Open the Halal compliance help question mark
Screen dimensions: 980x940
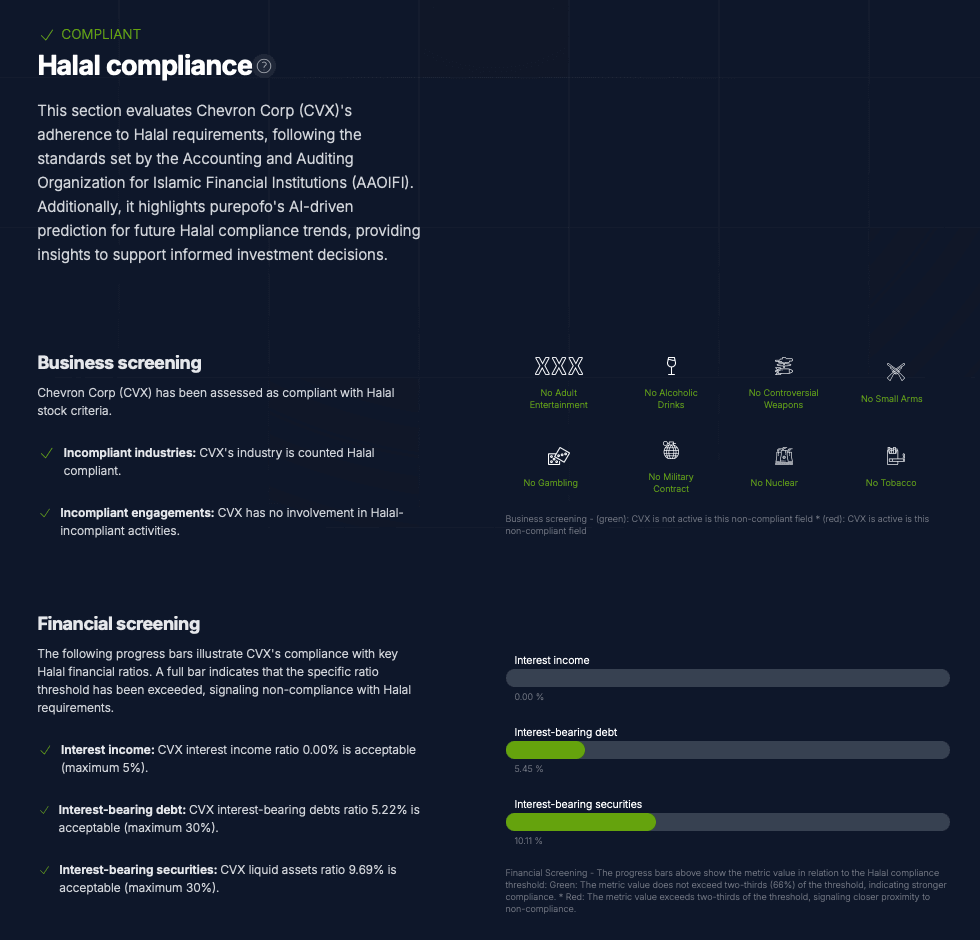[264, 66]
